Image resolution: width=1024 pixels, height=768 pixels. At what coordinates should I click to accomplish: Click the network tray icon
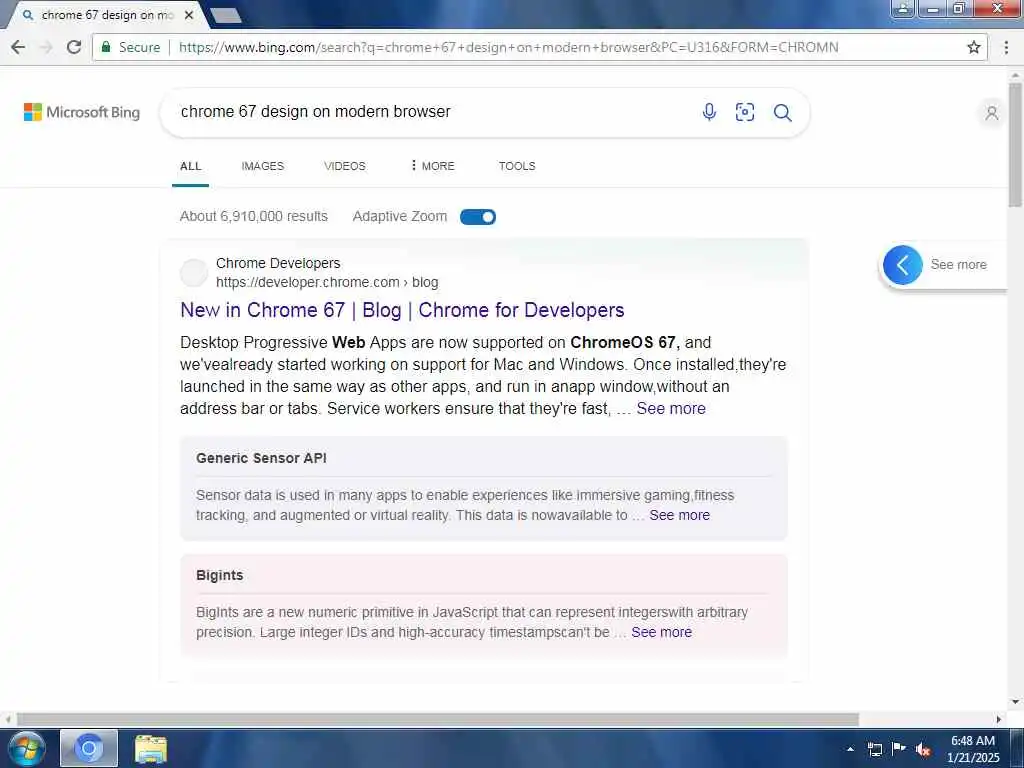(875, 749)
